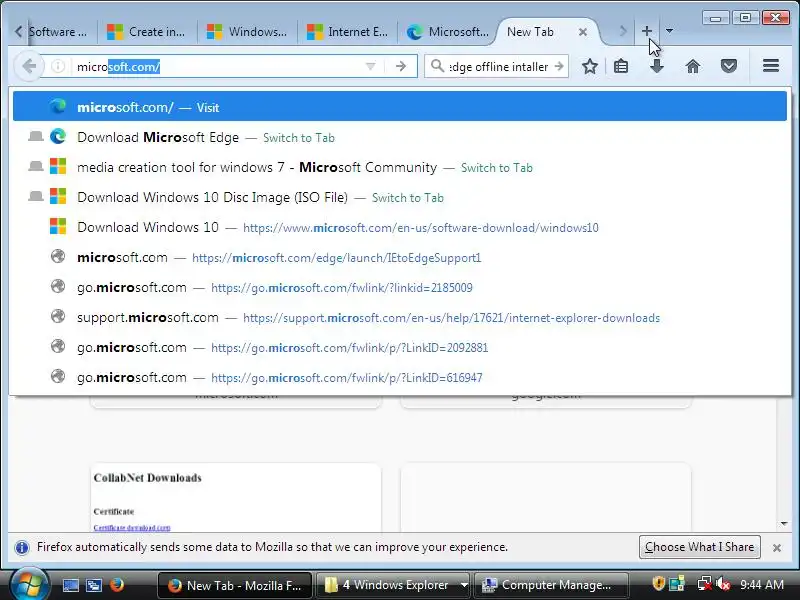Click the 9:44 AM clock
The width and height of the screenshot is (800, 600).
[762, 585]
